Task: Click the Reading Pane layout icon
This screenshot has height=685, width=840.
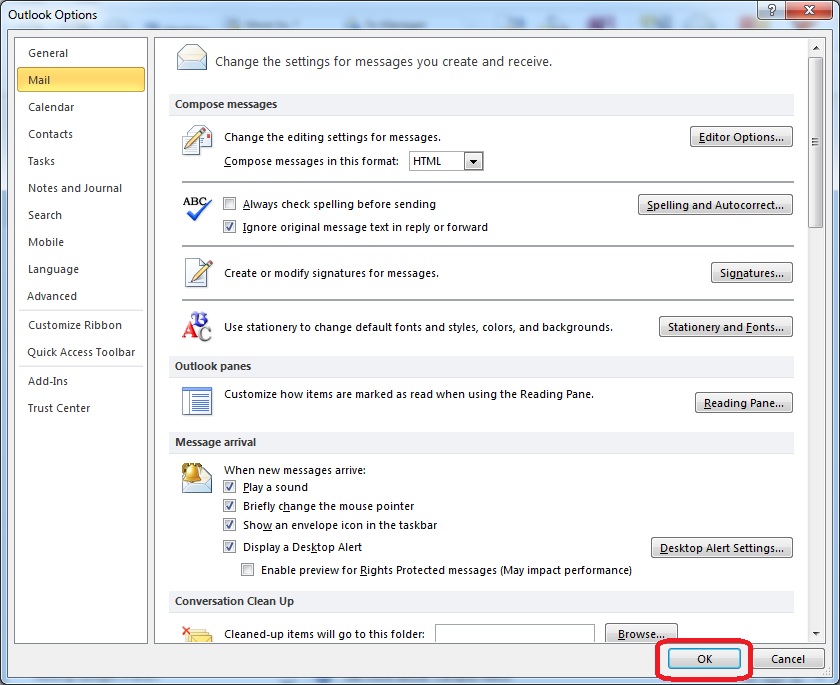Action: coord(197,400)
